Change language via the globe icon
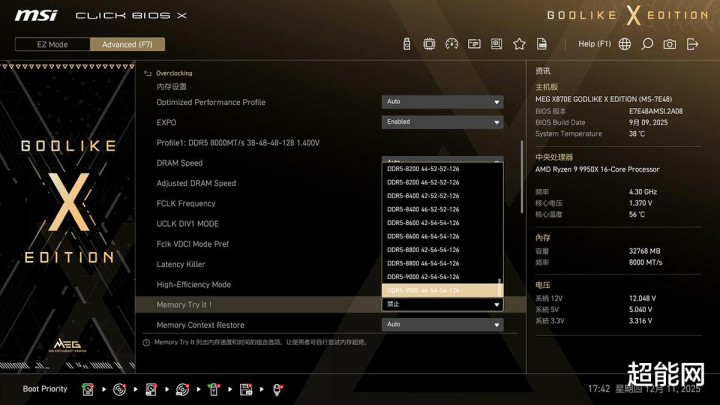This screenshot has height=405, width=720. tap(625, 44)
